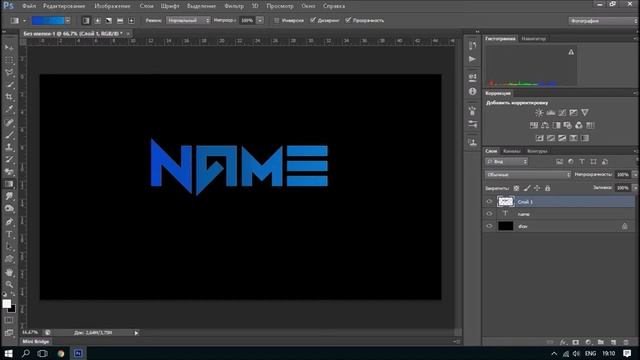Toggle lock transparent pixels
The height and width of the screenshot is (360, 640).
(516, 188)
